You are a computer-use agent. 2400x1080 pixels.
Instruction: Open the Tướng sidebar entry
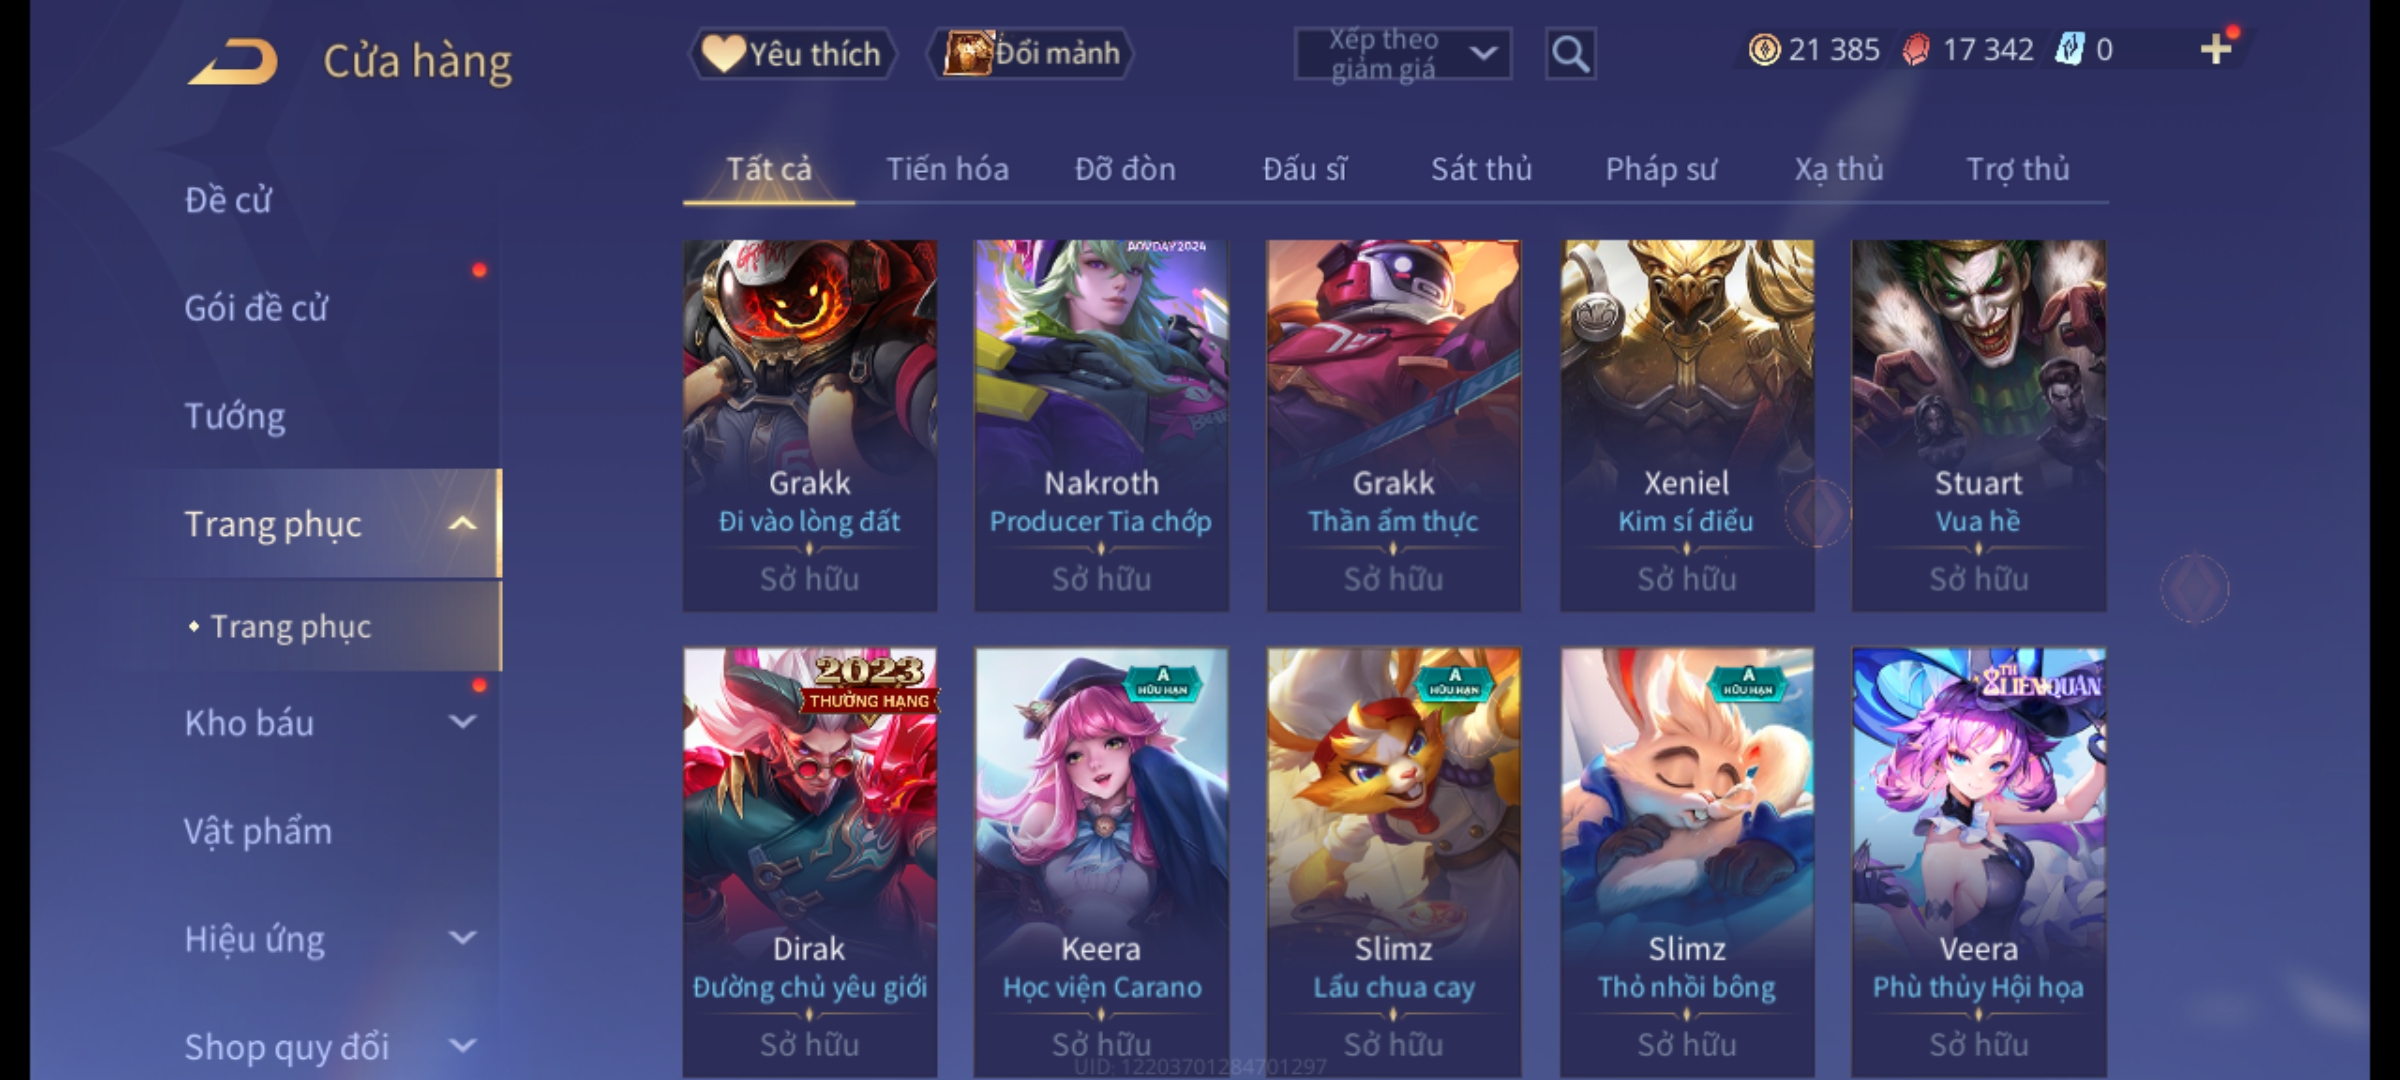point(234,416)
